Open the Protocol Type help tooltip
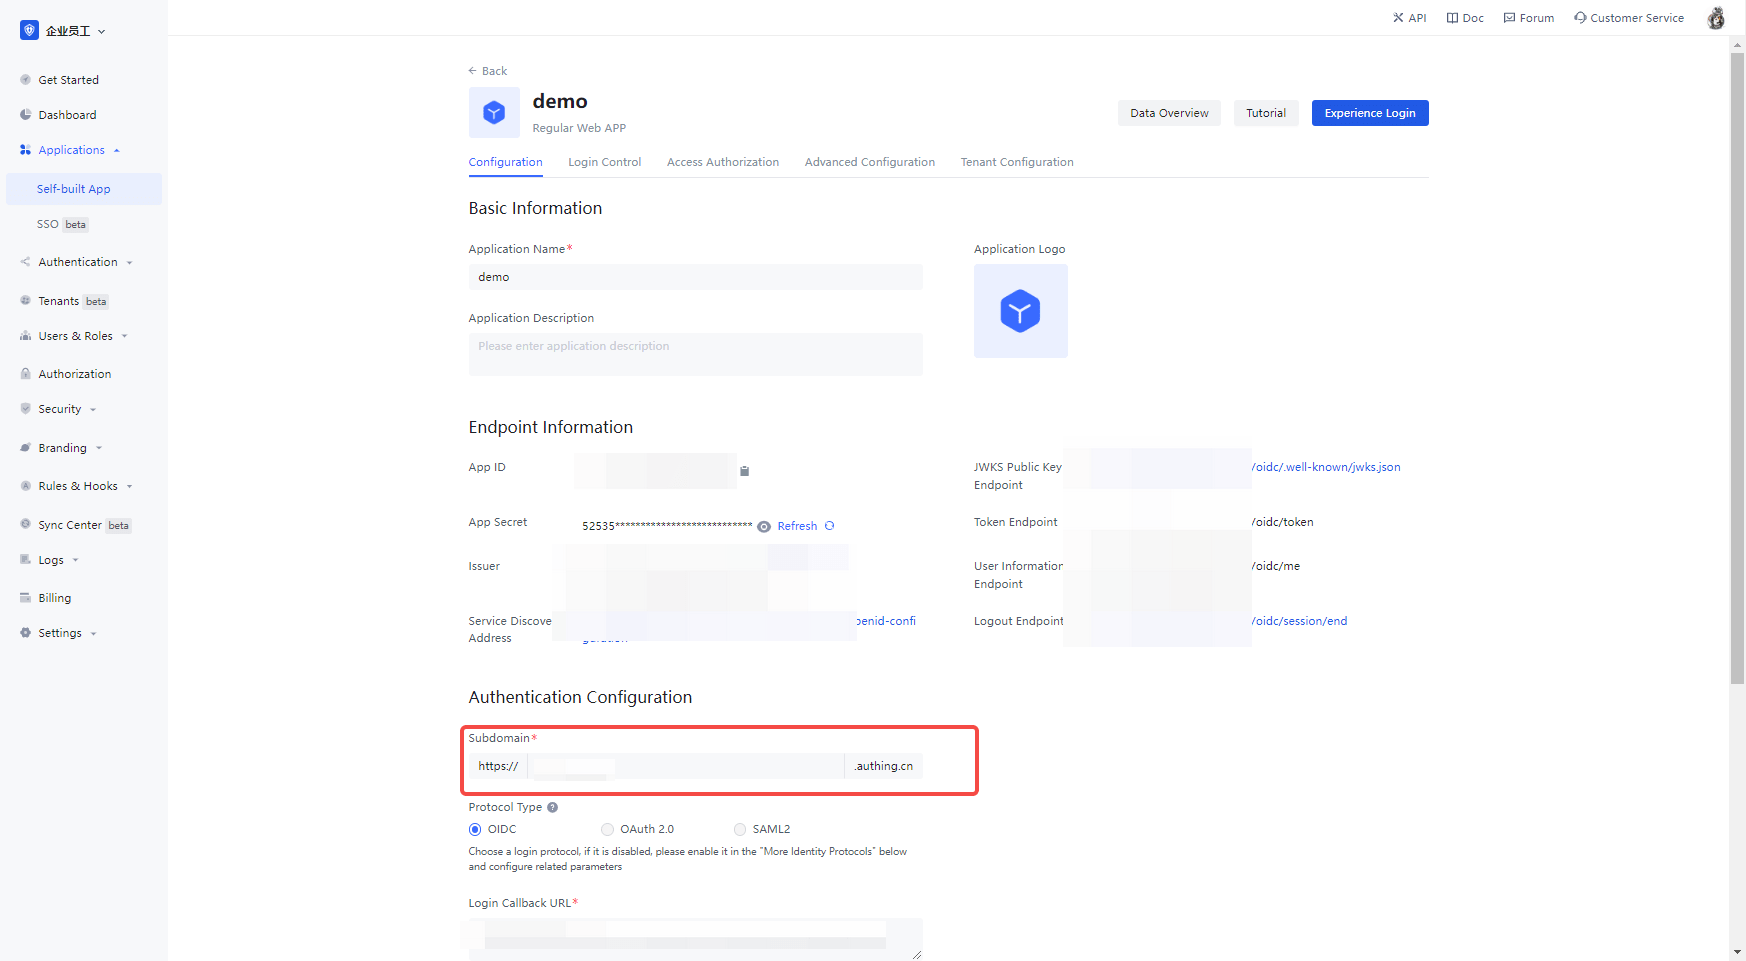 point(551,807)
